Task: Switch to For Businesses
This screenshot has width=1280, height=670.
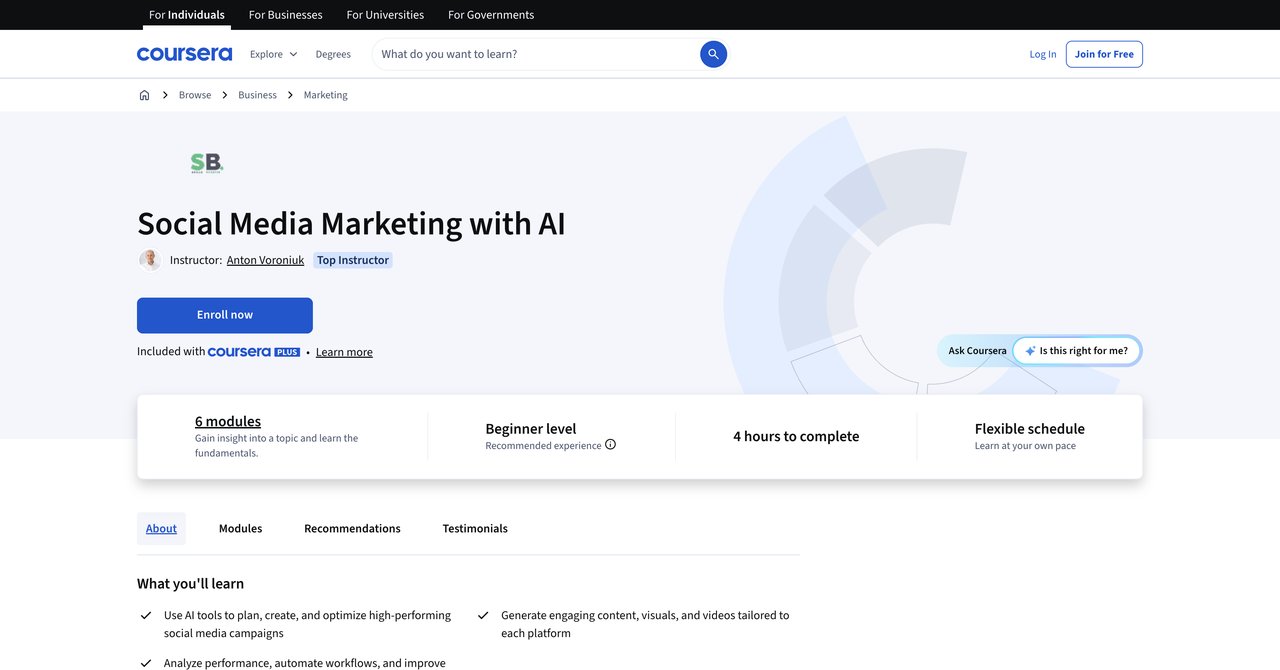Action: pyautogui.click(x=285, y=15)
